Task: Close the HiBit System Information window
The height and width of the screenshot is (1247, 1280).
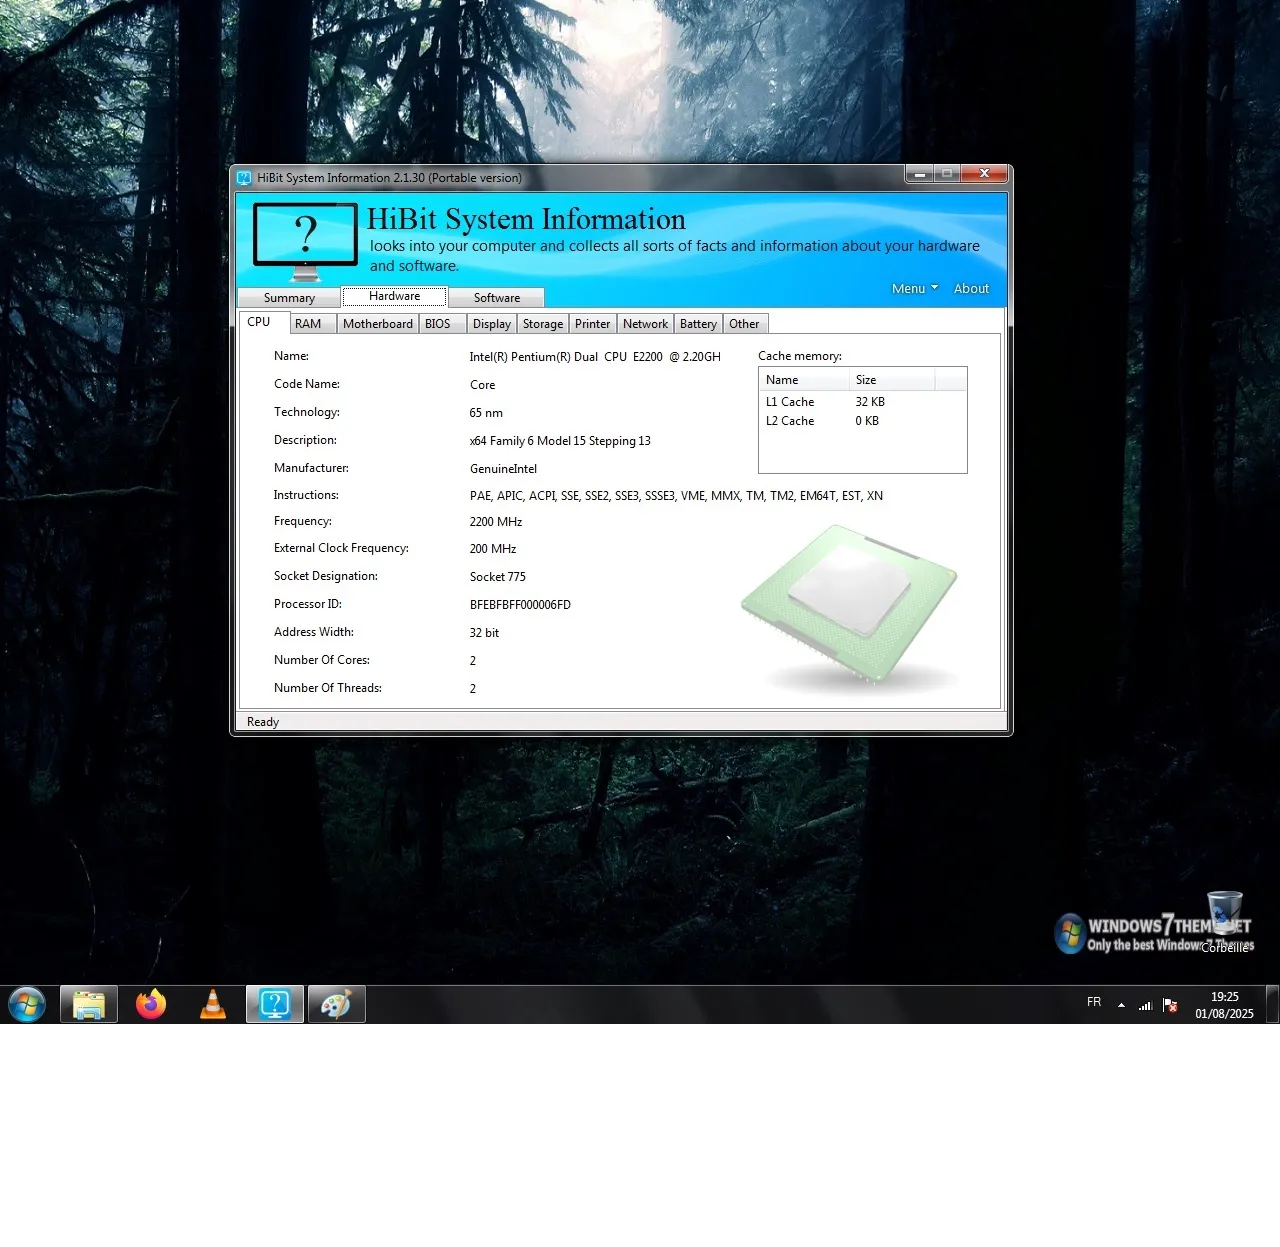Action: pyautogui.click(x=985, y=174)
